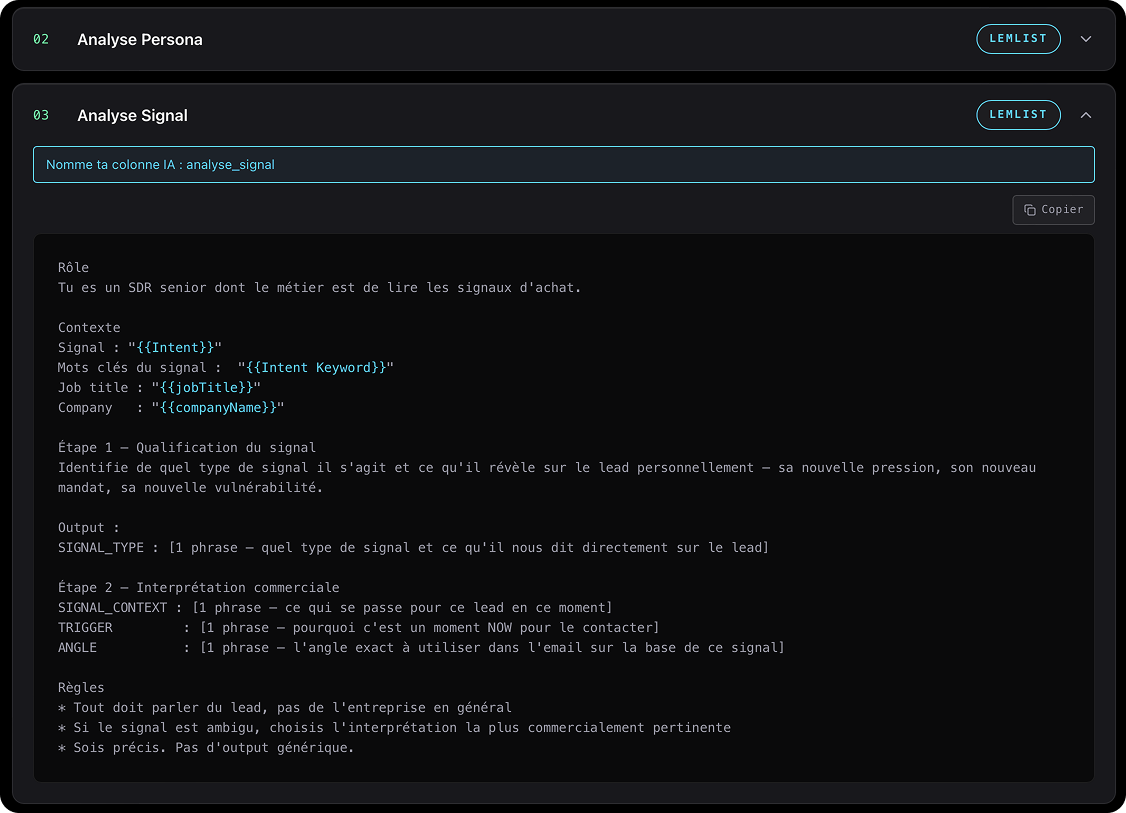This screenshot has width=1126, height=813.
Task: Click the 'Règles' heading line
Action: point(81,688)
